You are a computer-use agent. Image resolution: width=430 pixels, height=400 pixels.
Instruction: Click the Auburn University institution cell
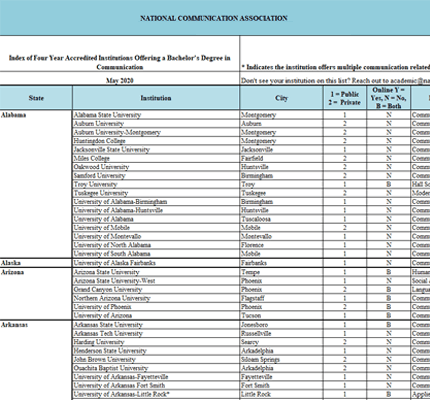point(156,124)
